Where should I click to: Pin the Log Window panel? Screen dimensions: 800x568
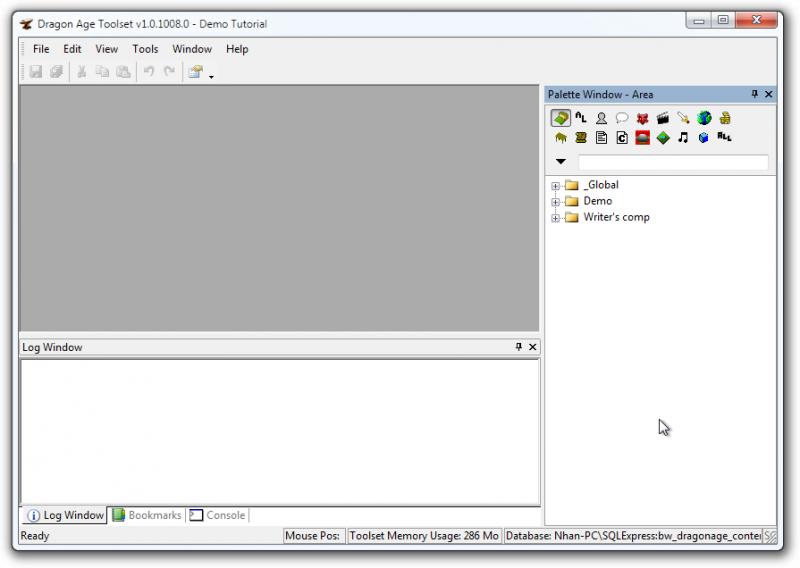click(519, 347)
